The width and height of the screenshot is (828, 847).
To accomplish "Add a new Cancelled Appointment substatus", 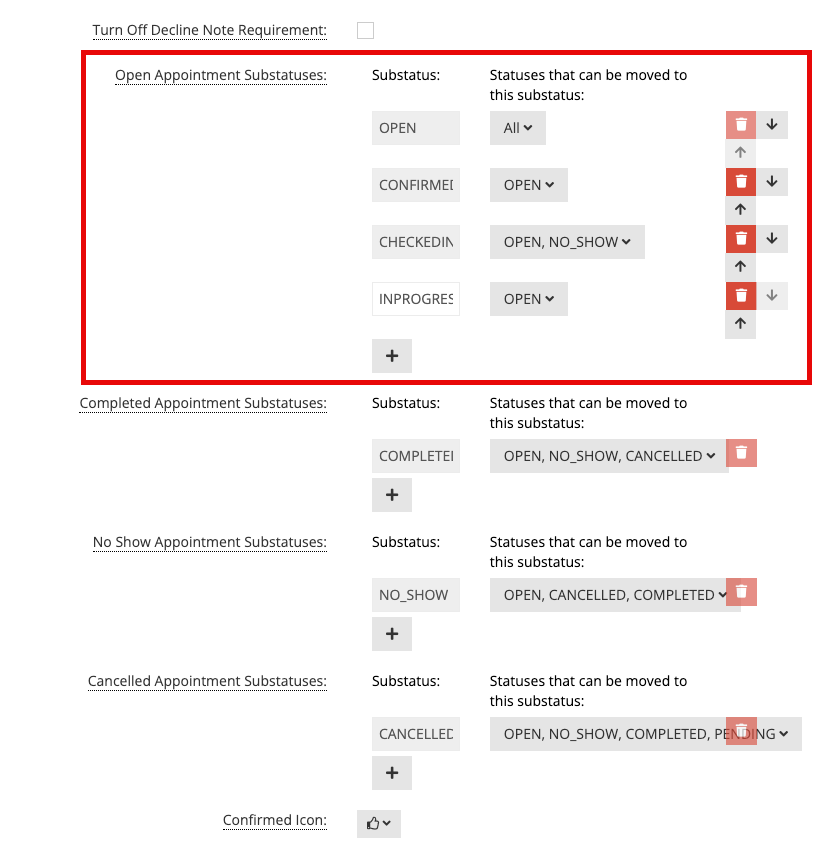I will (392, 773).
